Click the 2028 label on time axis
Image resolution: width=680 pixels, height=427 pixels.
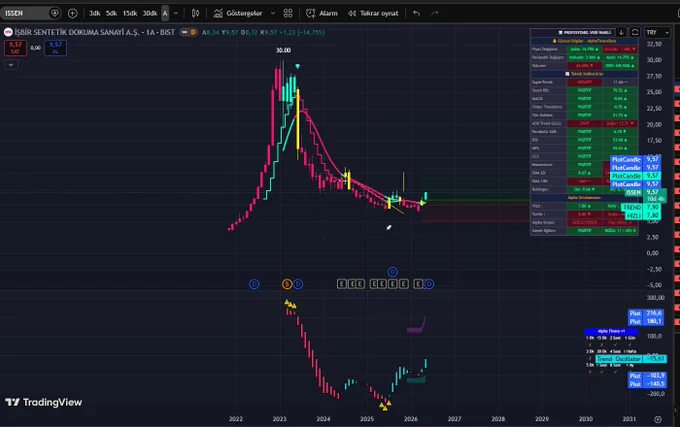pyautogui.click(x=498, y=419)
